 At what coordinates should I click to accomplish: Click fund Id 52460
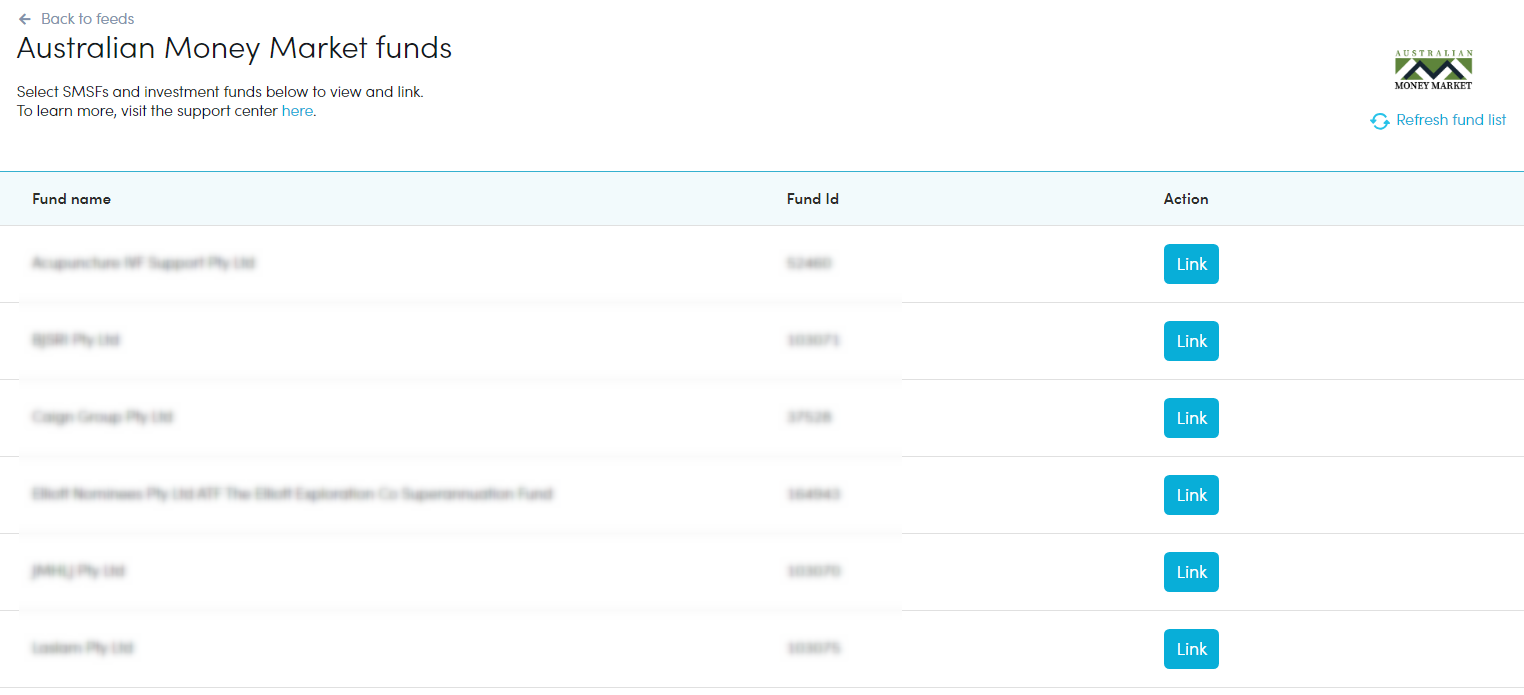pos(809,263)
